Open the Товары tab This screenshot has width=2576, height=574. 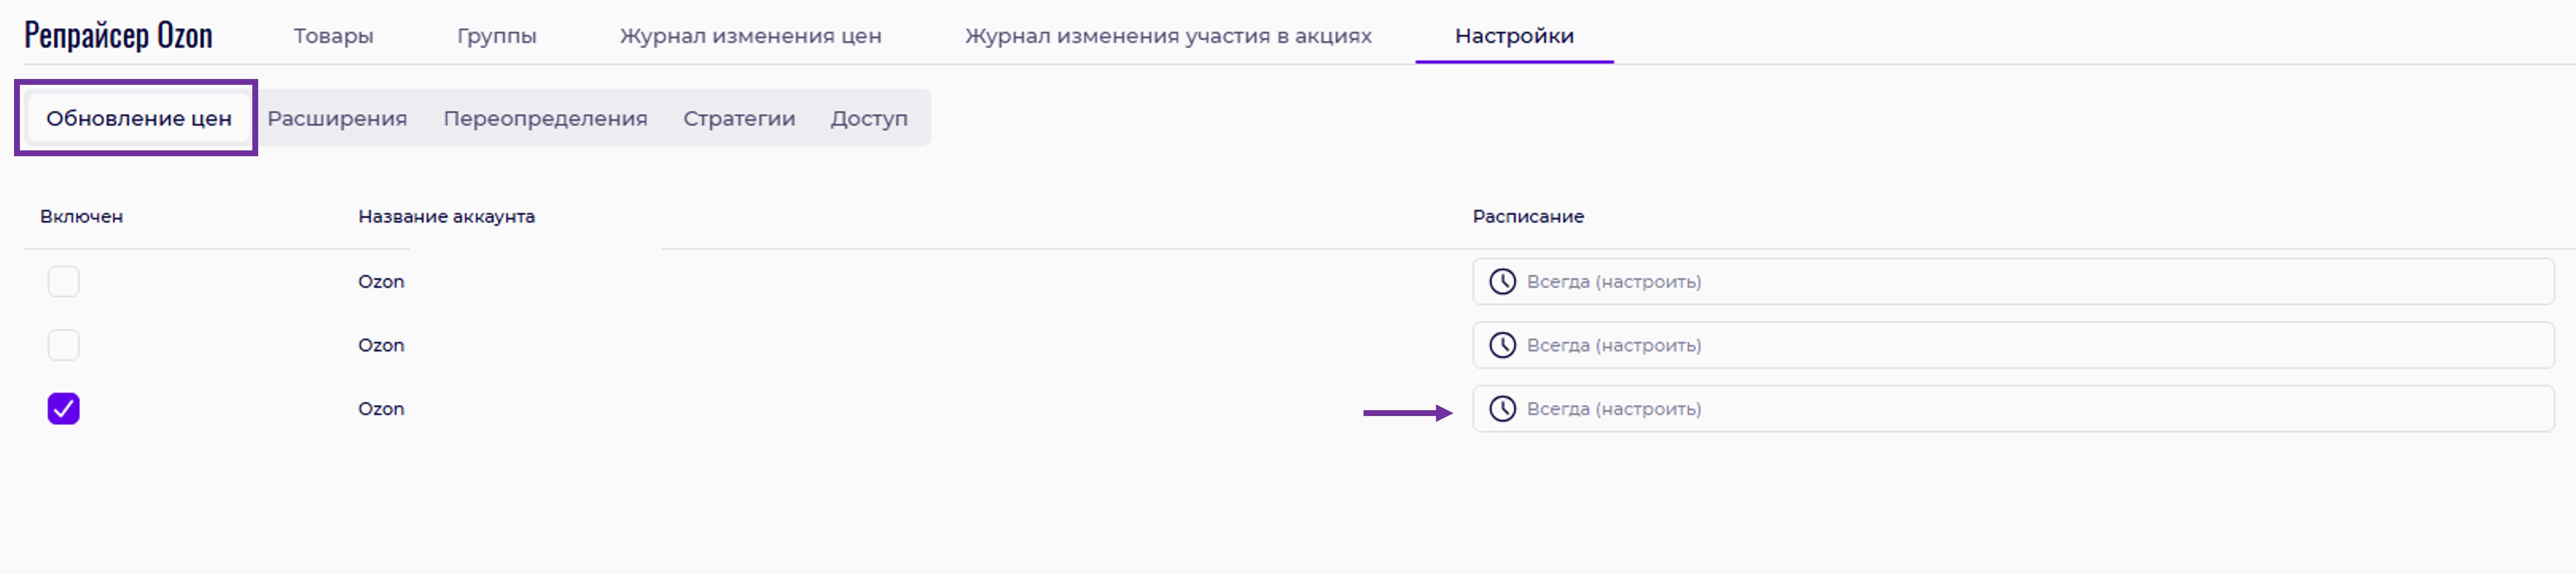333,36
